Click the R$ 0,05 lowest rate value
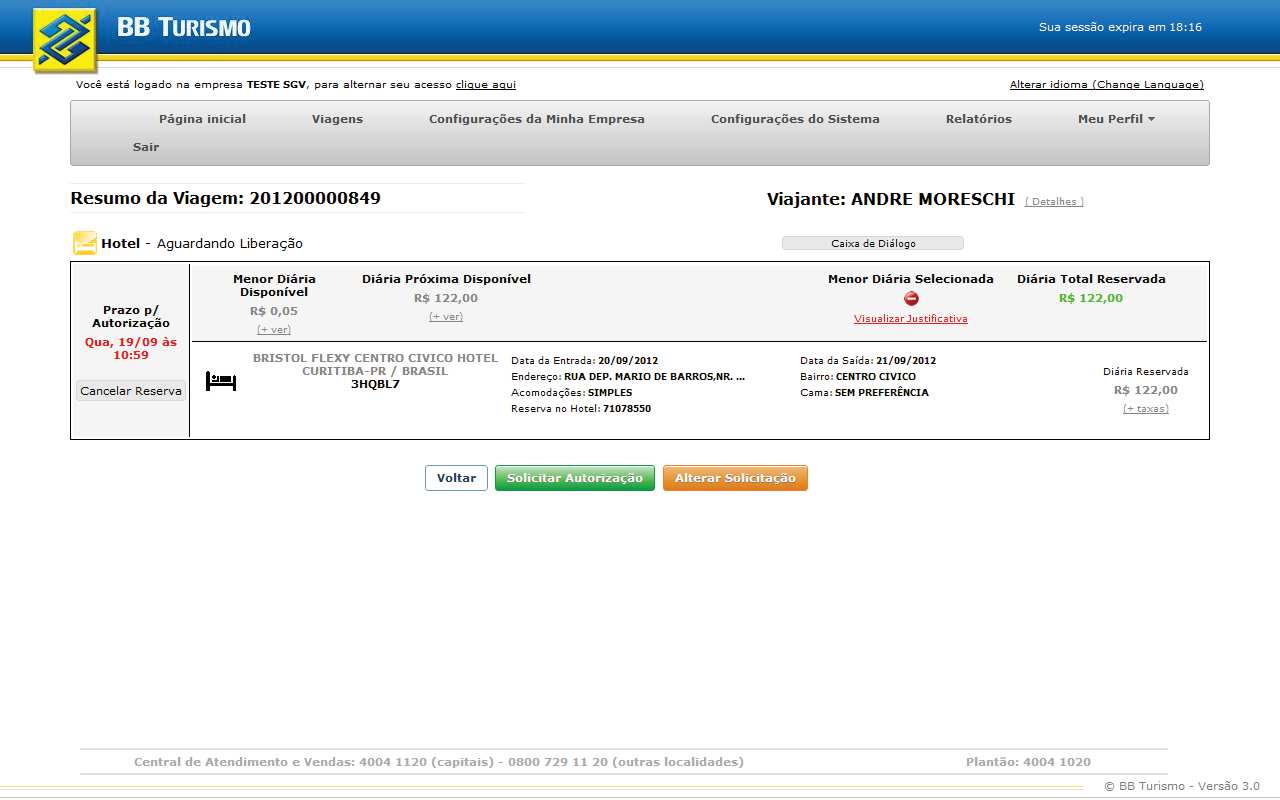The image size is (1280, 800). pyautogui.click(x=274, y=311)
